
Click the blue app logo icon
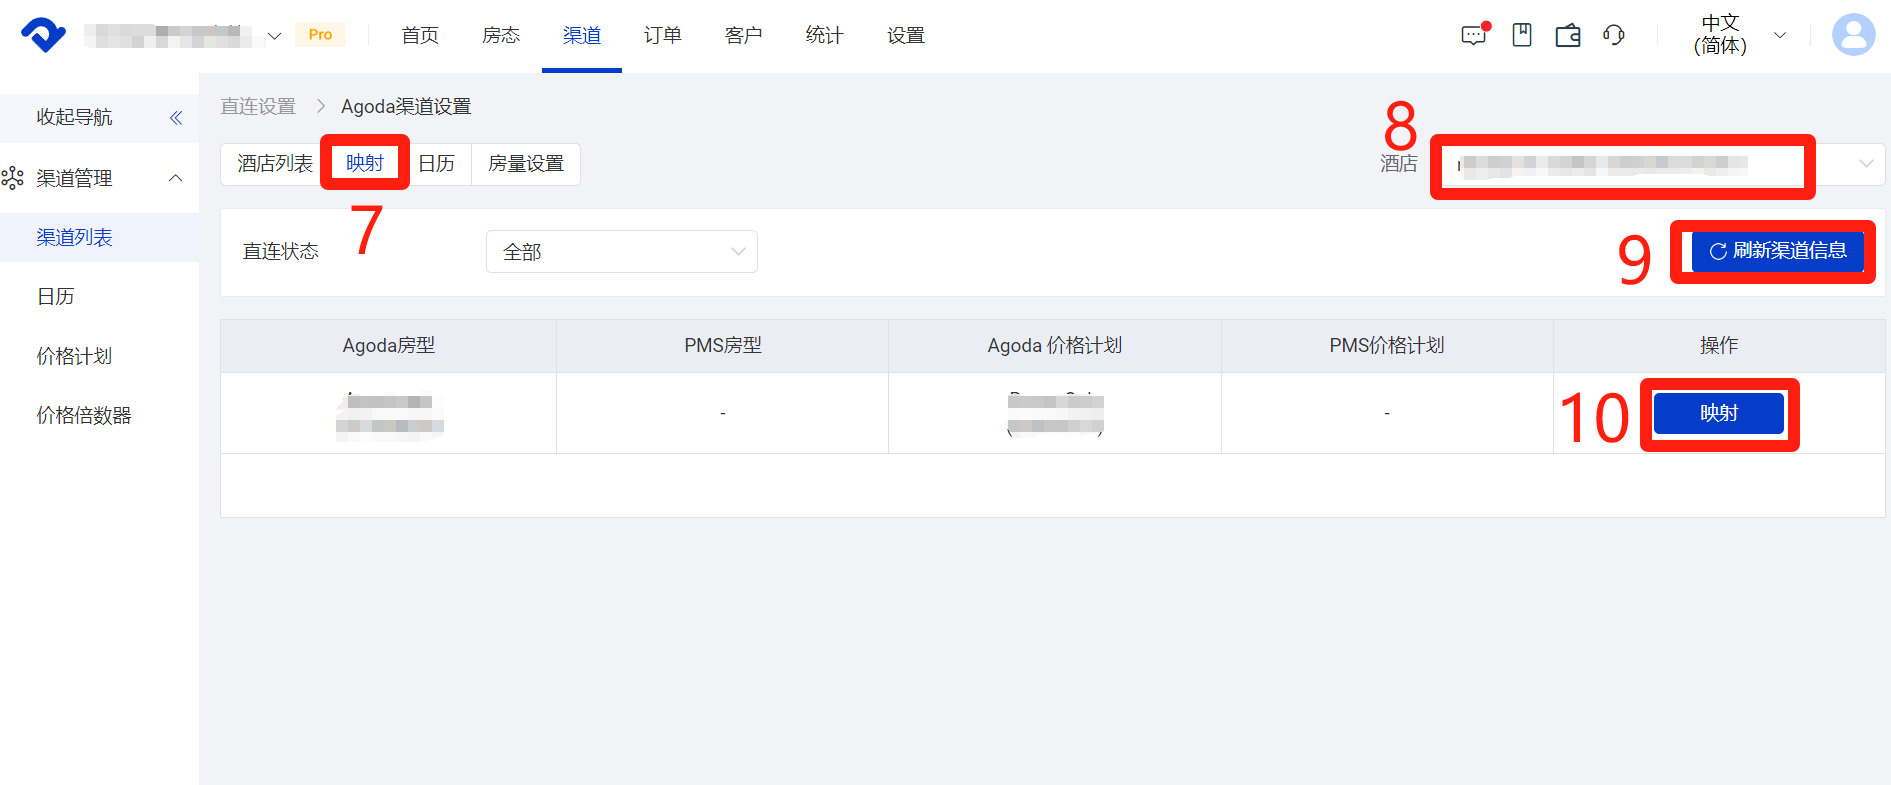pyautogui.click(x=43, y=35)
